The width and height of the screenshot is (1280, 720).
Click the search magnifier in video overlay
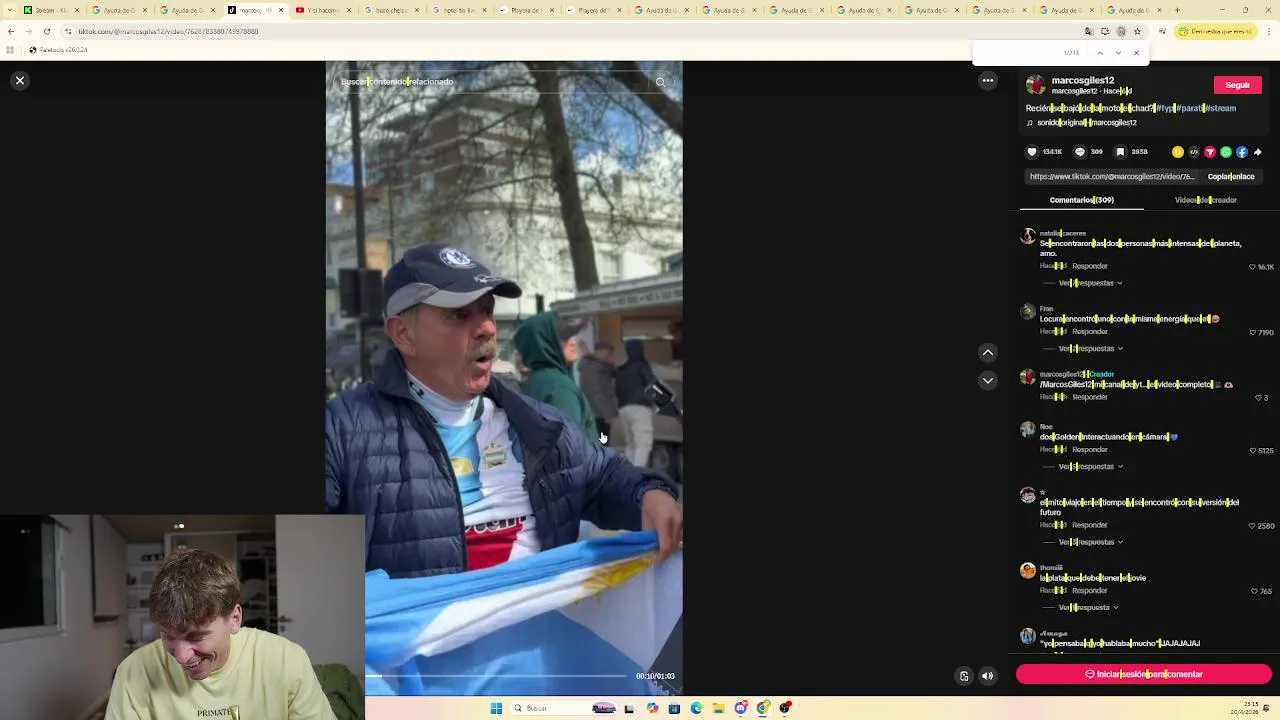pyautogui.click(x=660, y=82)
